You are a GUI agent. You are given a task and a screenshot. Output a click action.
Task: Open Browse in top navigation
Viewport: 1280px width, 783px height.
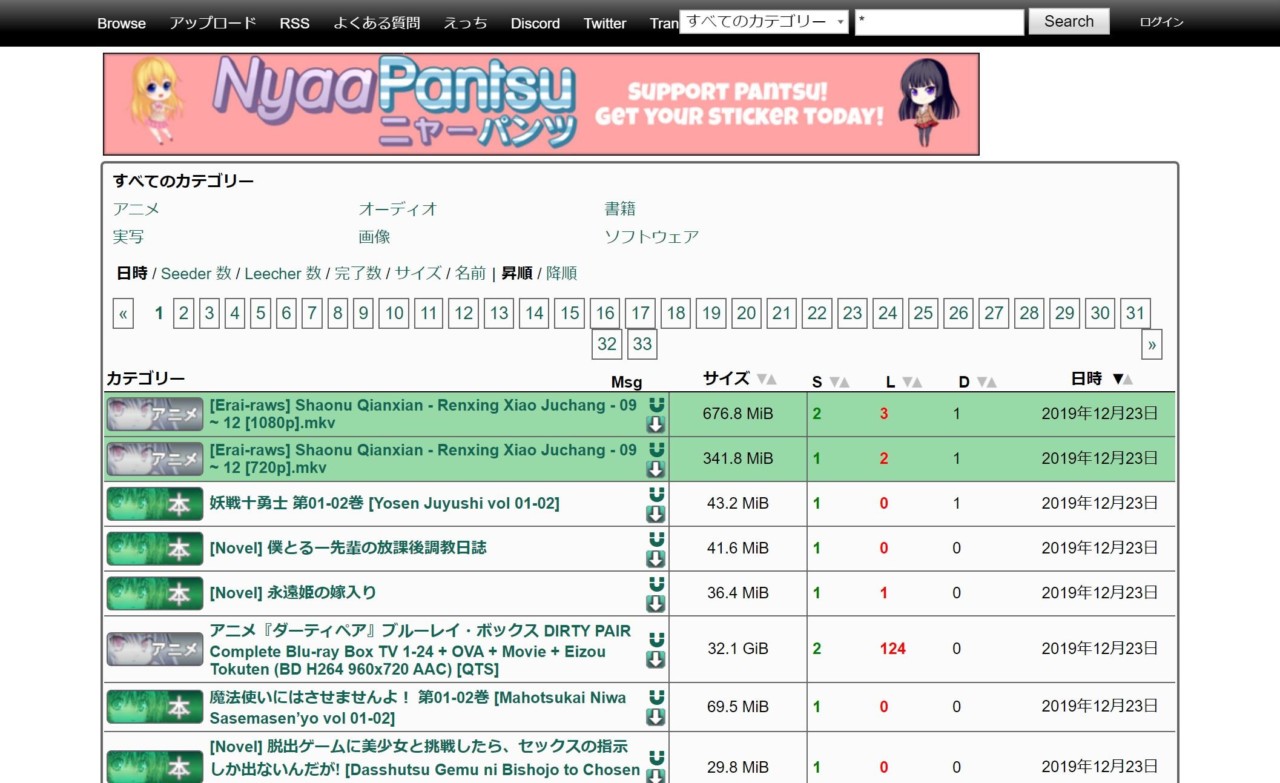tap(121, 23)
